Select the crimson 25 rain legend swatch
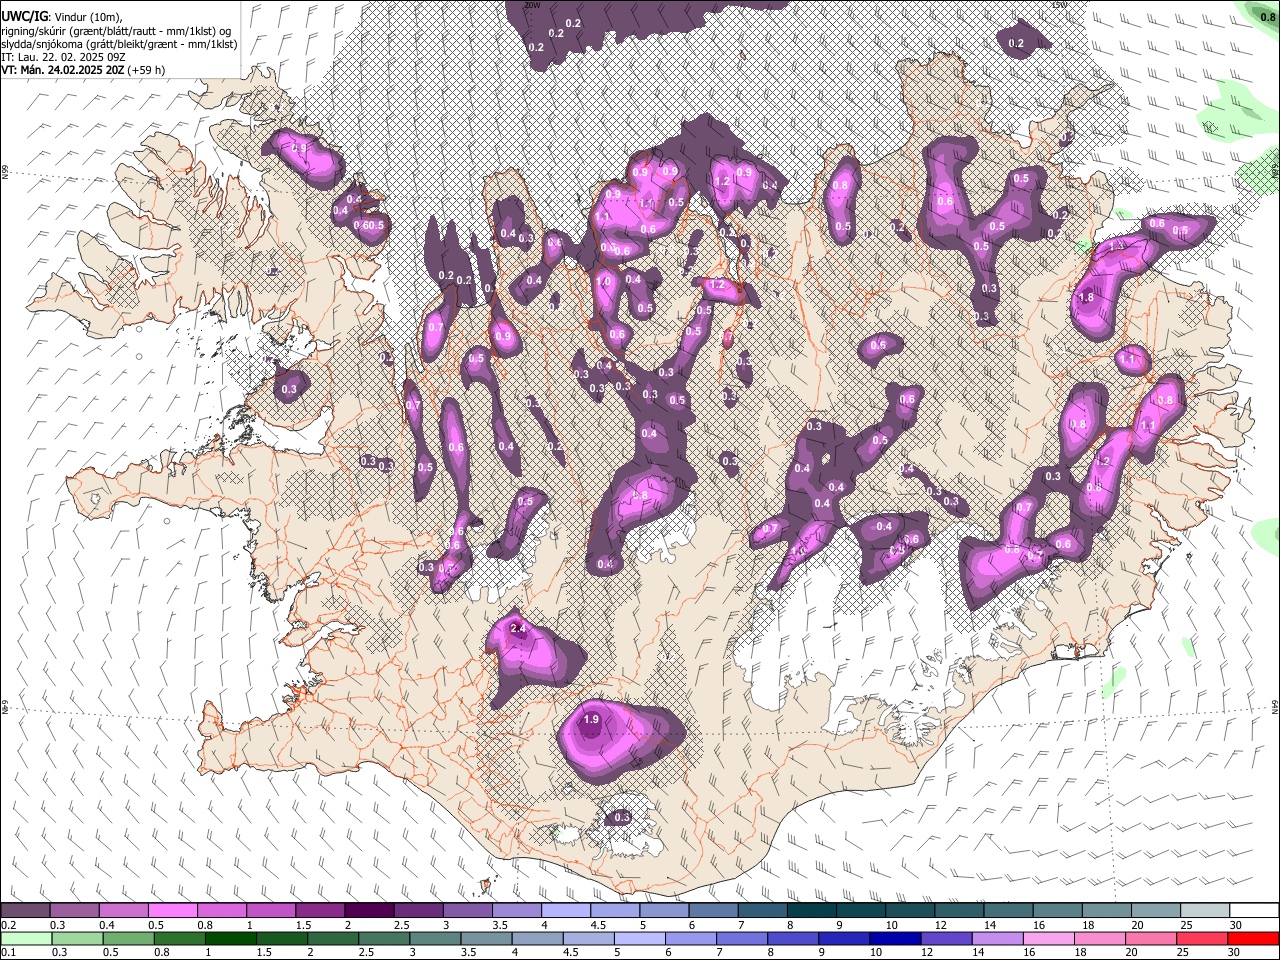 tap(1203, 938)
